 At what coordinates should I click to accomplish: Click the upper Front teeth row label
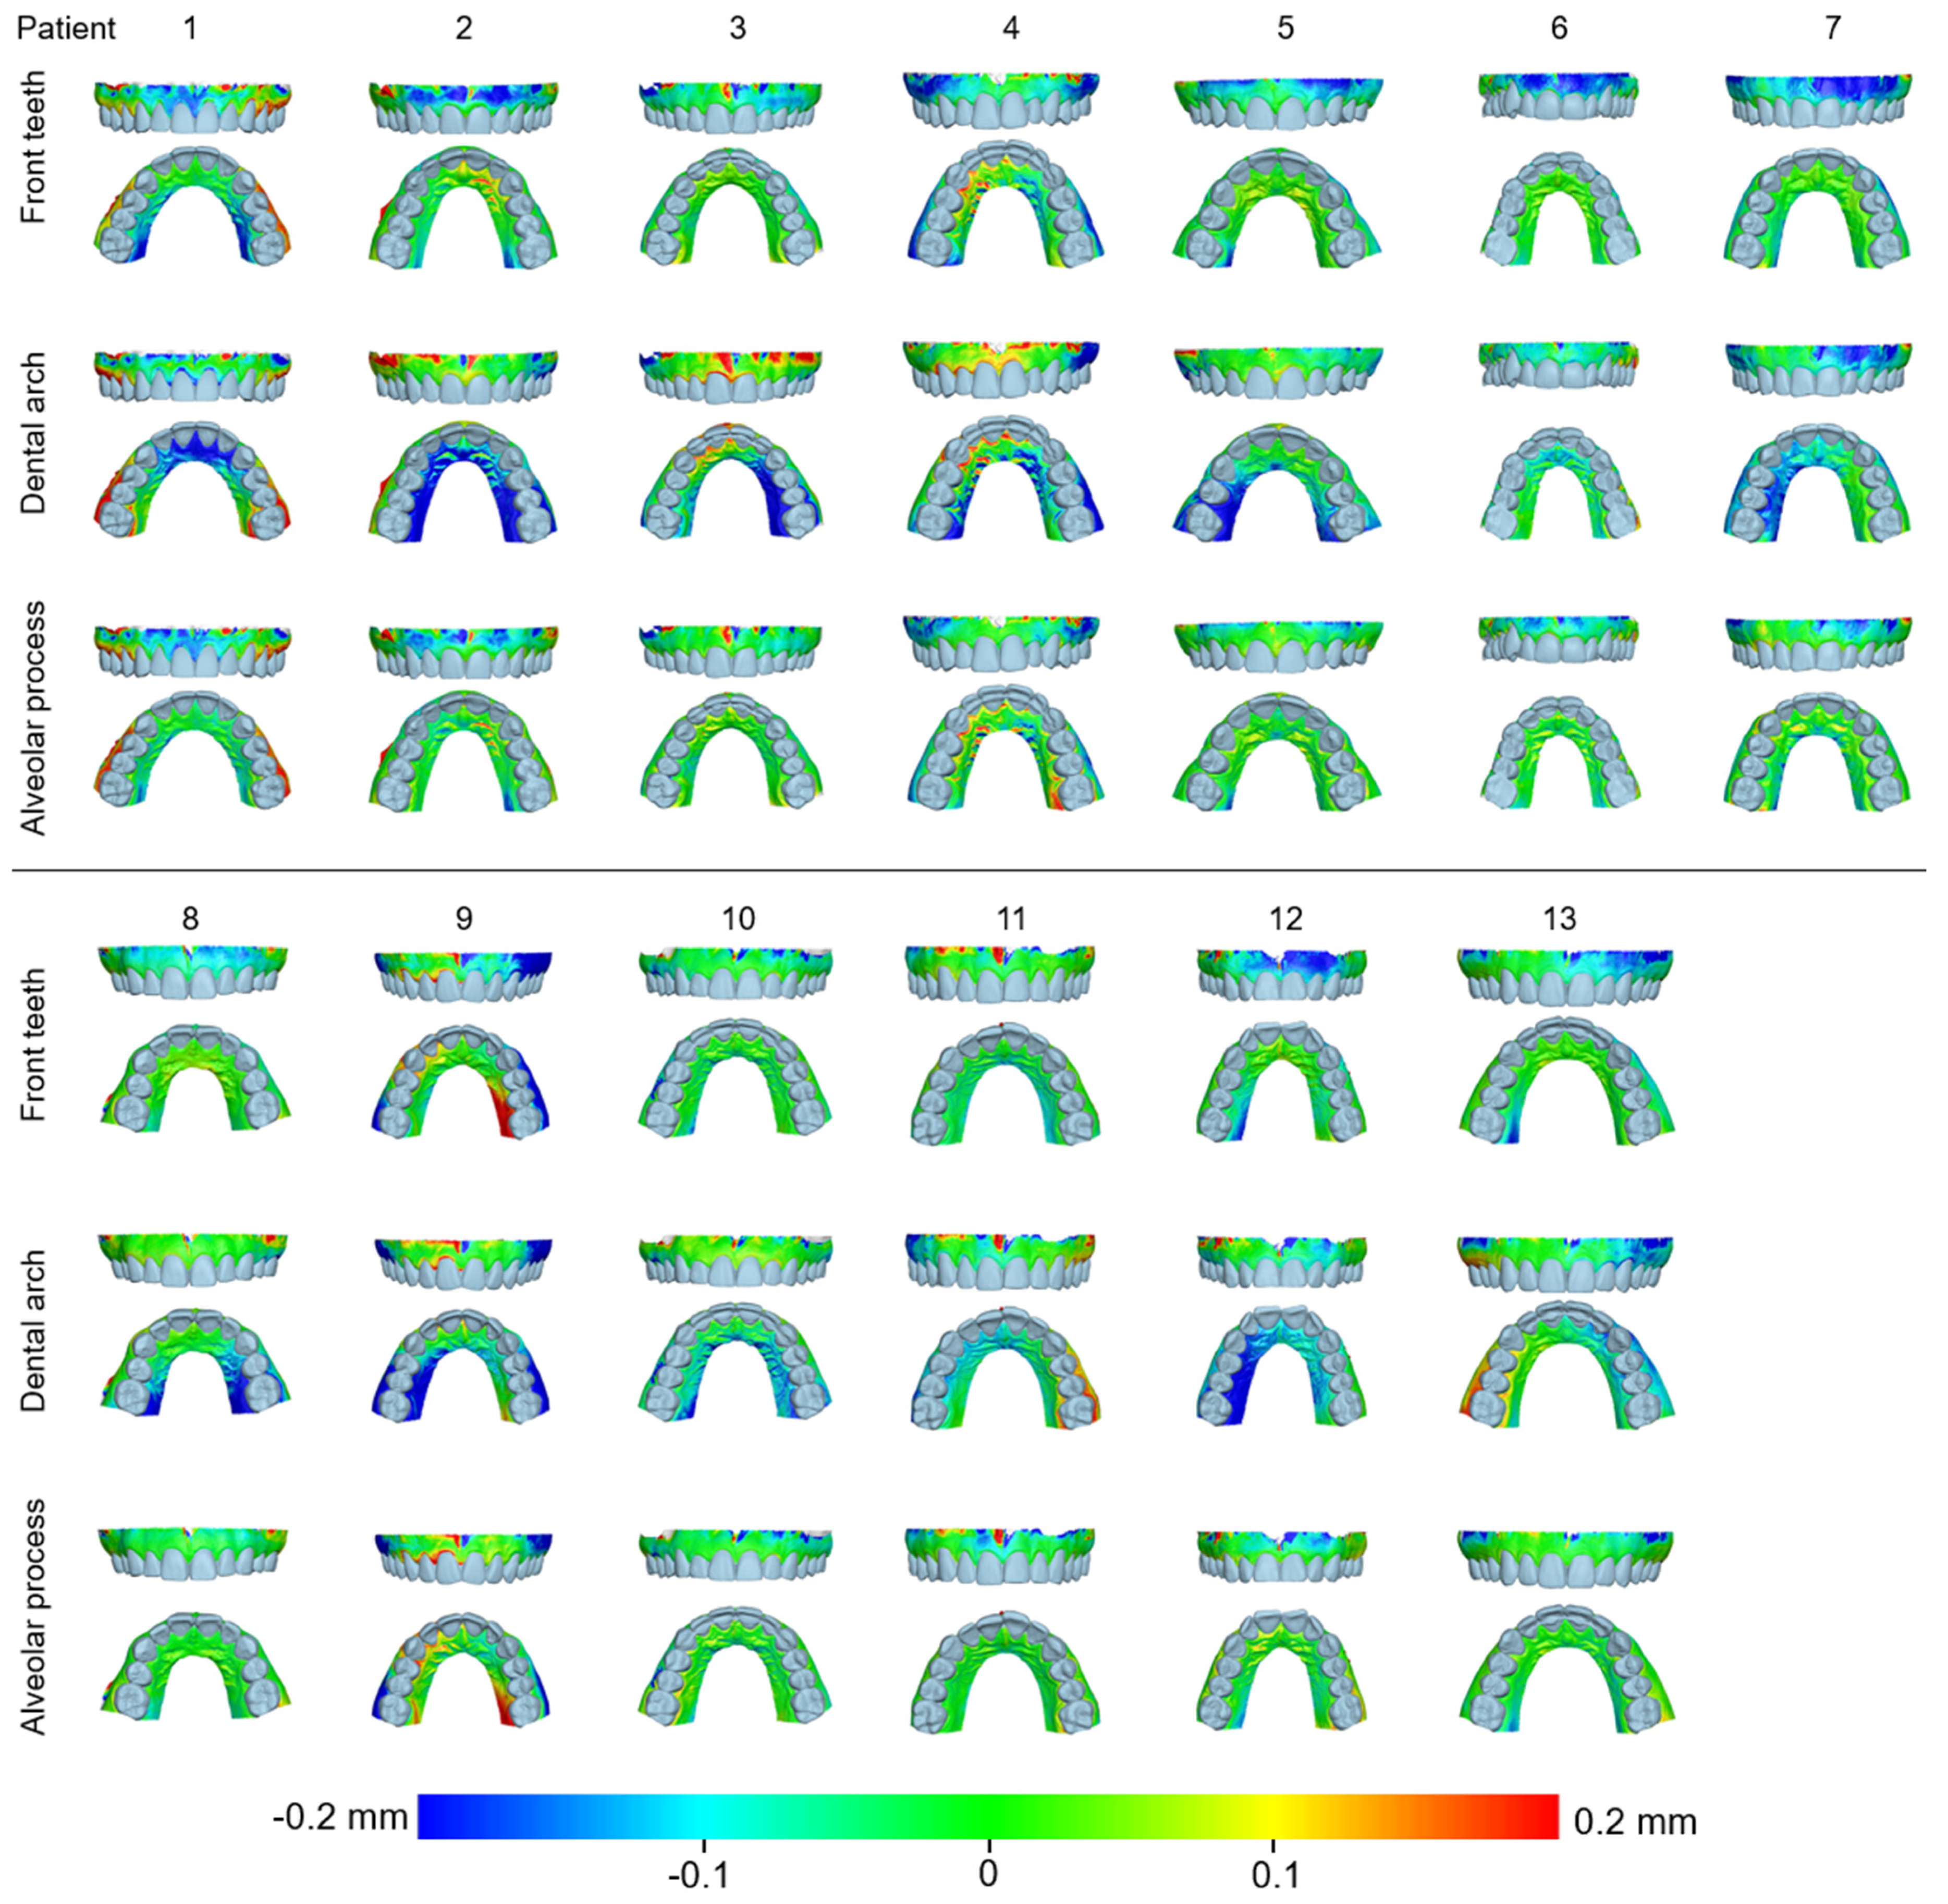[x=33, y=147]
